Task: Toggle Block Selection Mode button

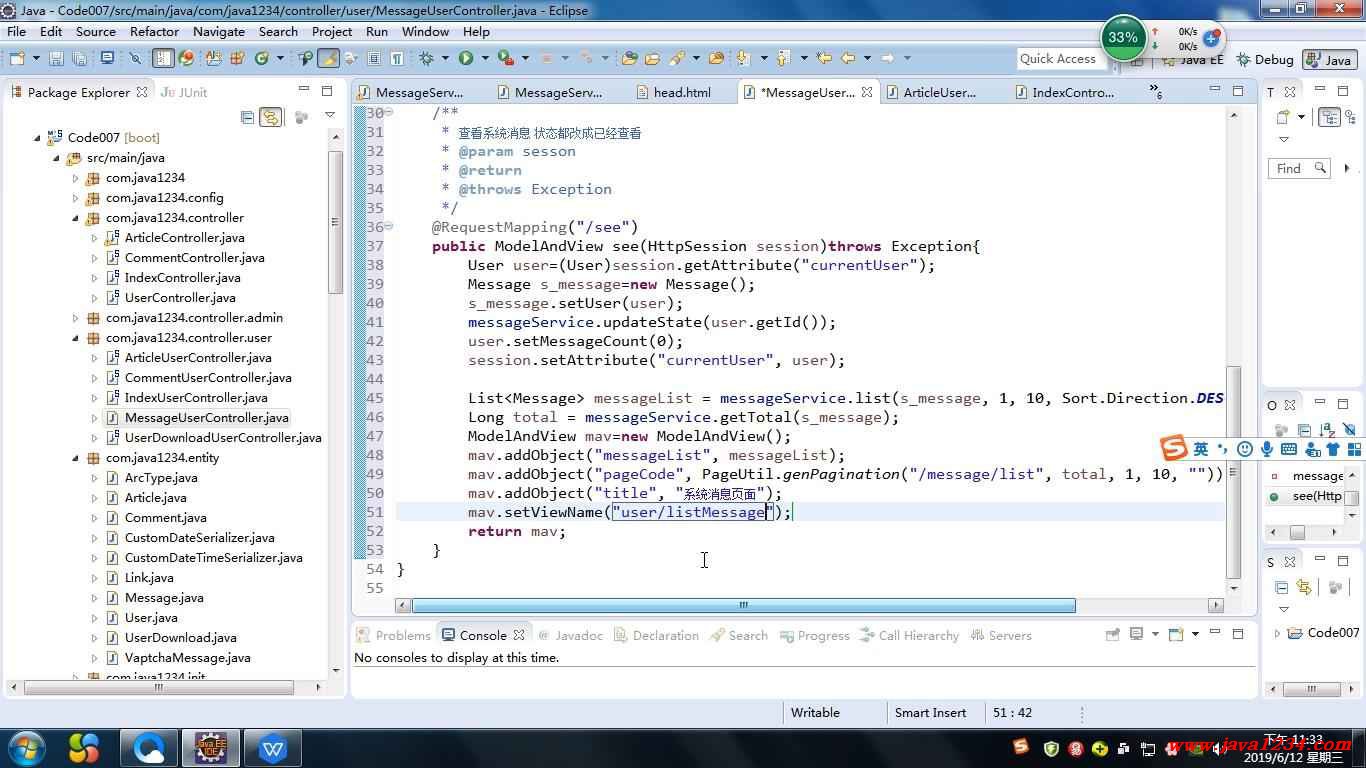Action: point(373,58)
